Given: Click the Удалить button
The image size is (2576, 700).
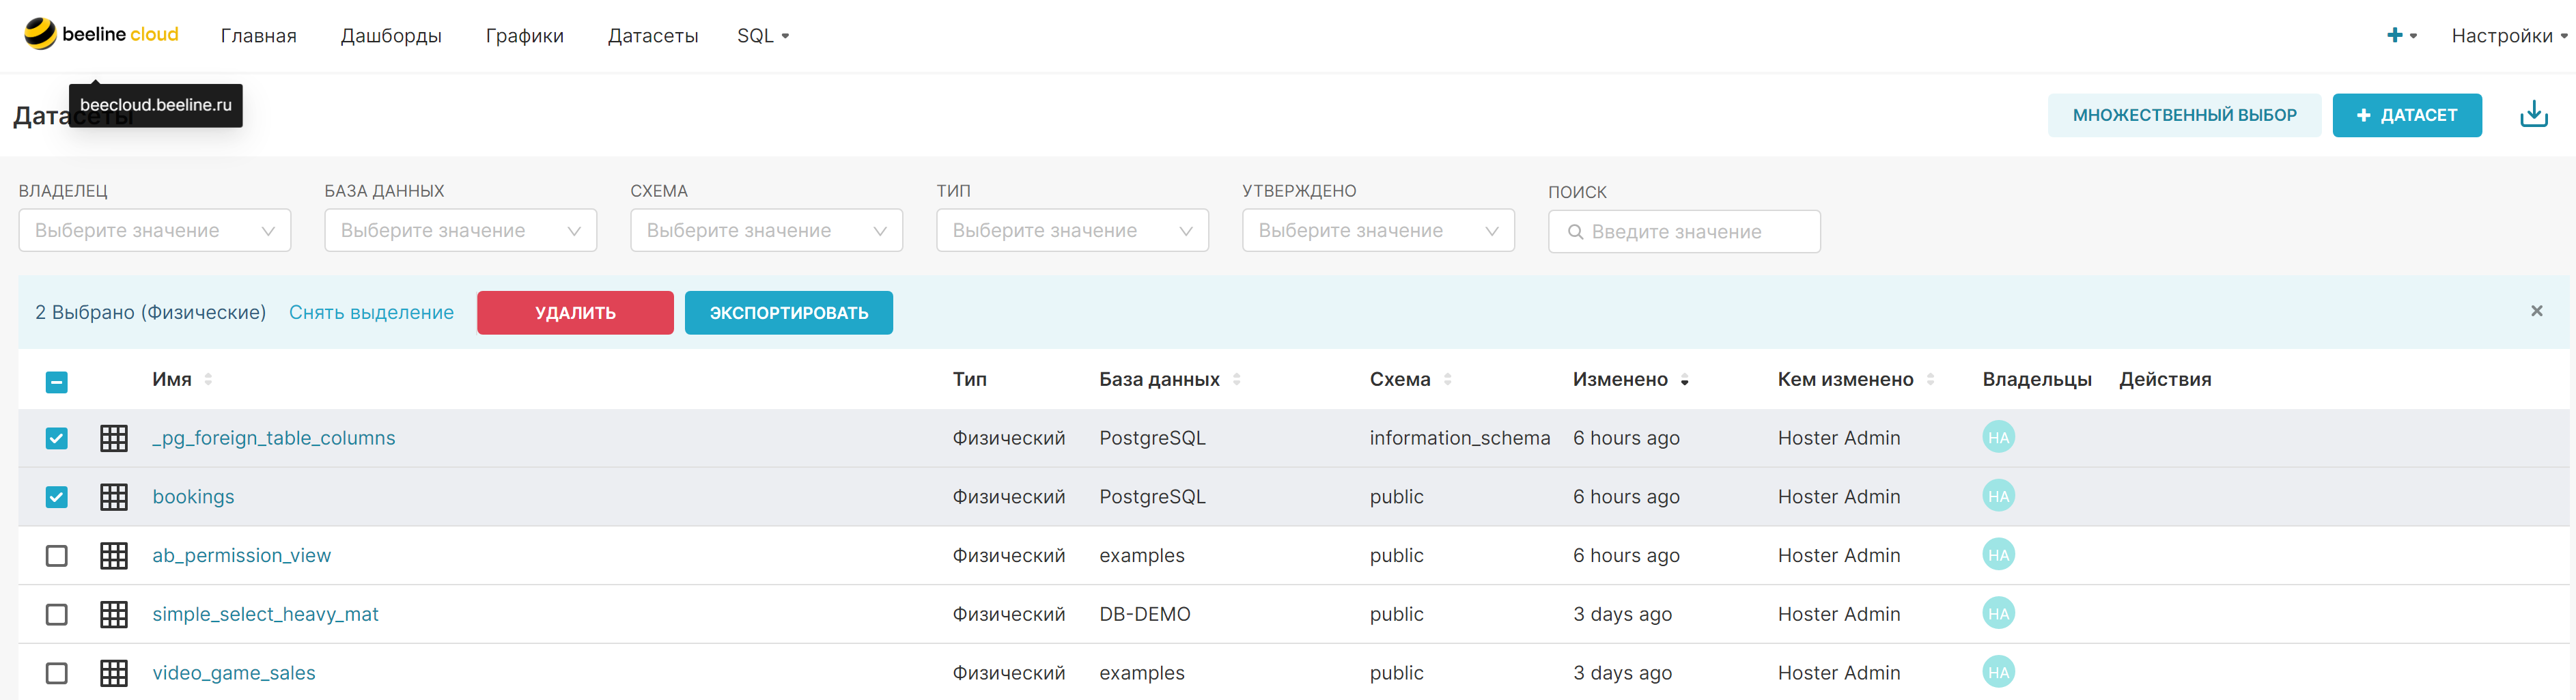Looking at the screenshot, I should click(575, 313).
